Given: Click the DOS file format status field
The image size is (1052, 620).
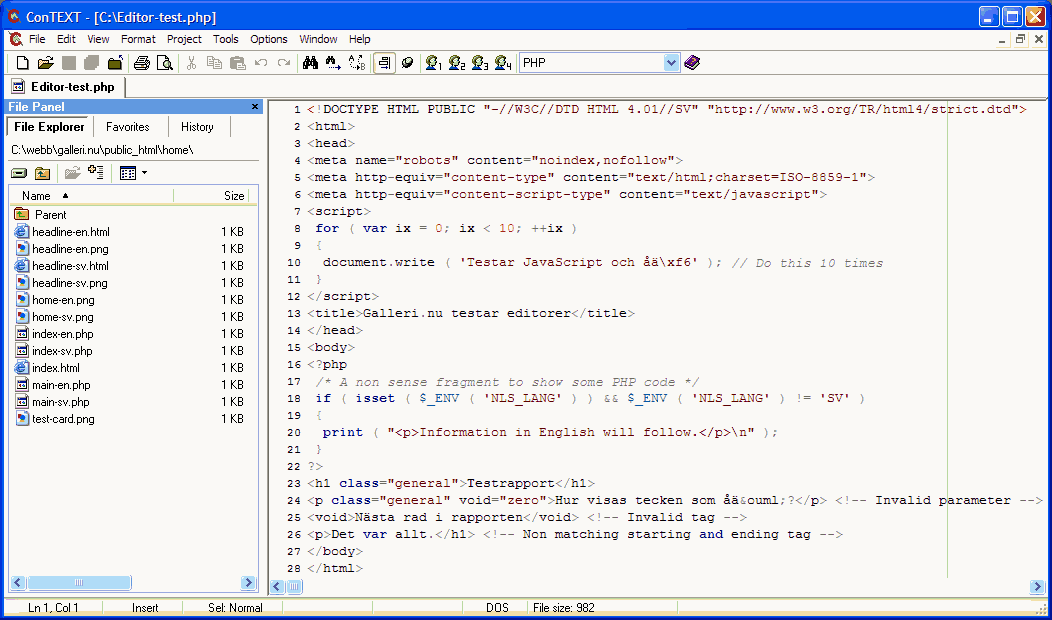Looking at the screenshot, I should pos(496,608).
